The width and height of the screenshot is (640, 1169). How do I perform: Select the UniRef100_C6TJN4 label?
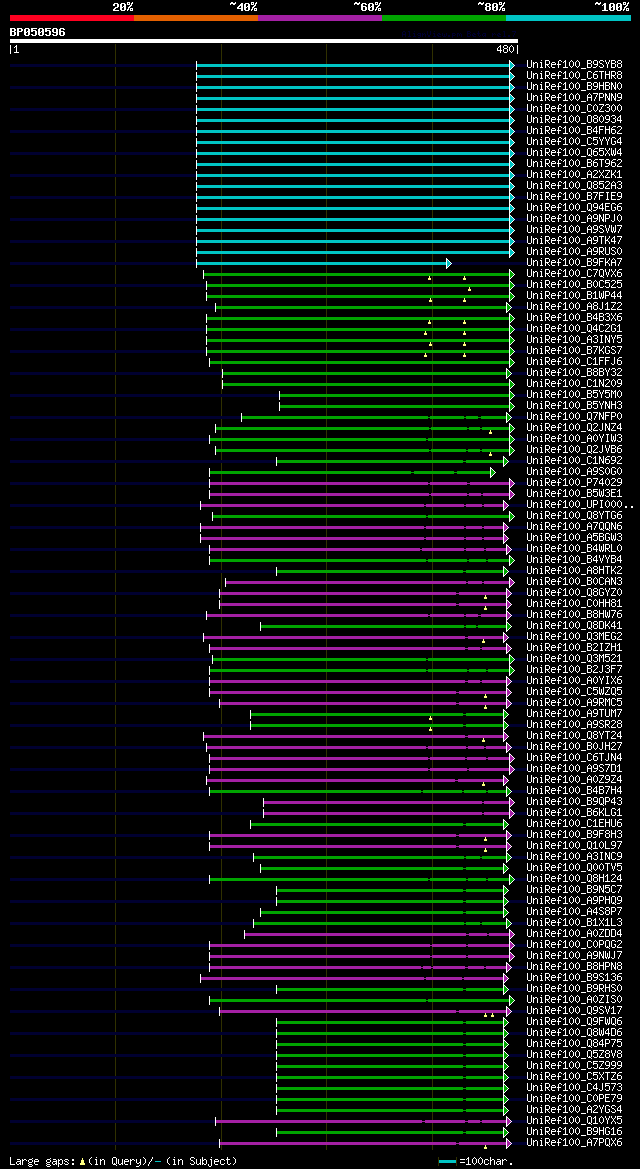point(574,757)
